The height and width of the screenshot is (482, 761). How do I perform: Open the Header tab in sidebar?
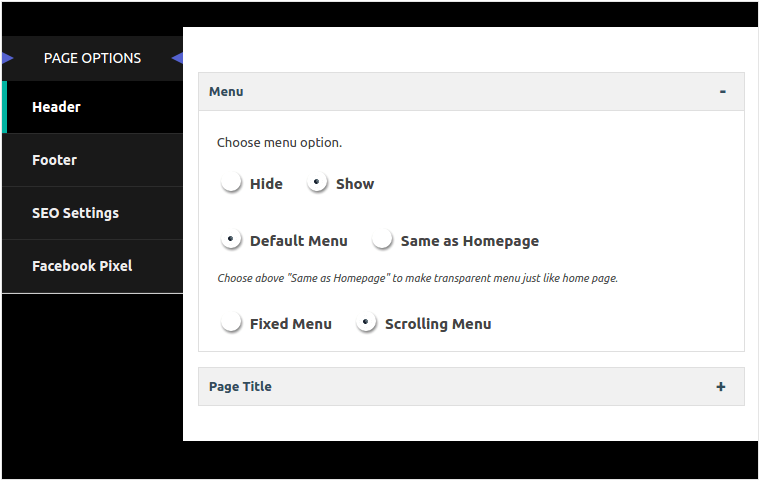[x=92, y=107]
